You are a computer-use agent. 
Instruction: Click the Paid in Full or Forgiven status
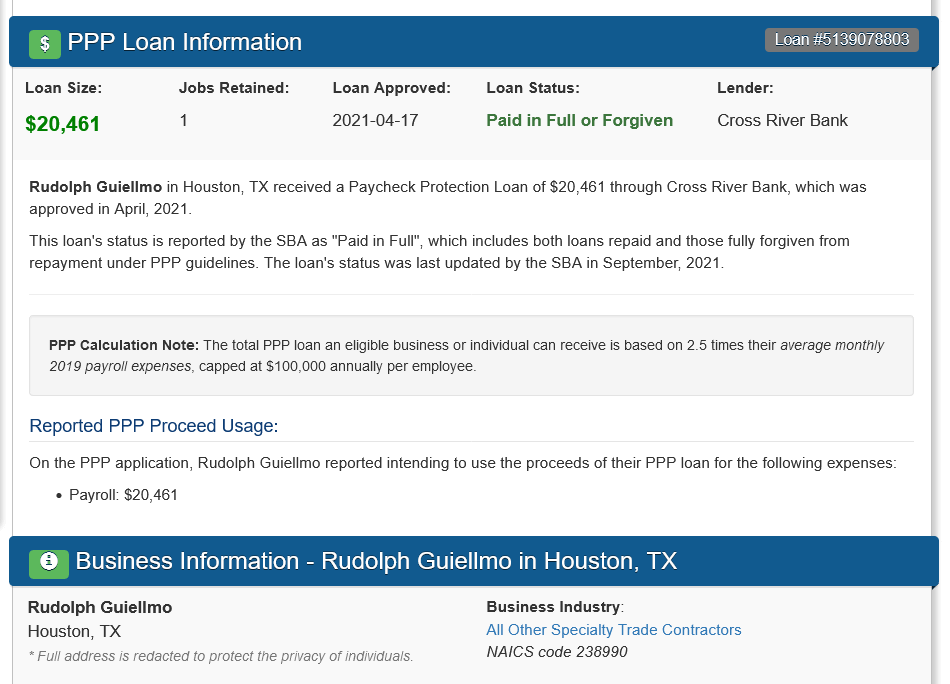(579, 120)
